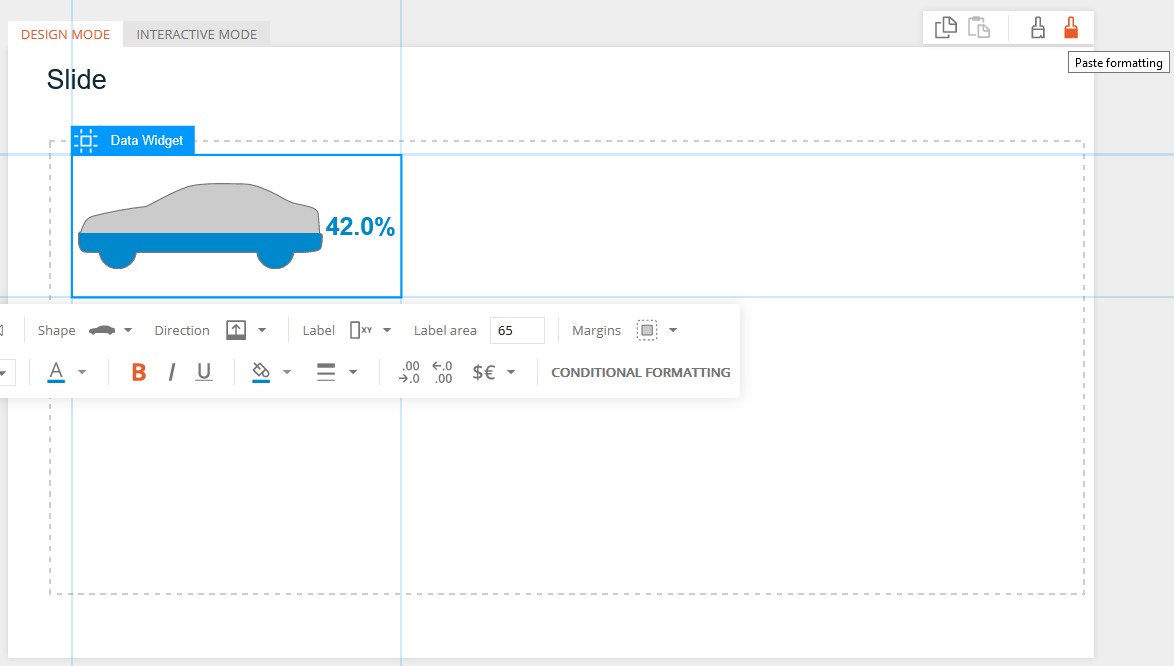The height and width of the screenshot is (666, 1174).
Task: Click the fill color bucket icon
Action: click(x=261, y=372)
